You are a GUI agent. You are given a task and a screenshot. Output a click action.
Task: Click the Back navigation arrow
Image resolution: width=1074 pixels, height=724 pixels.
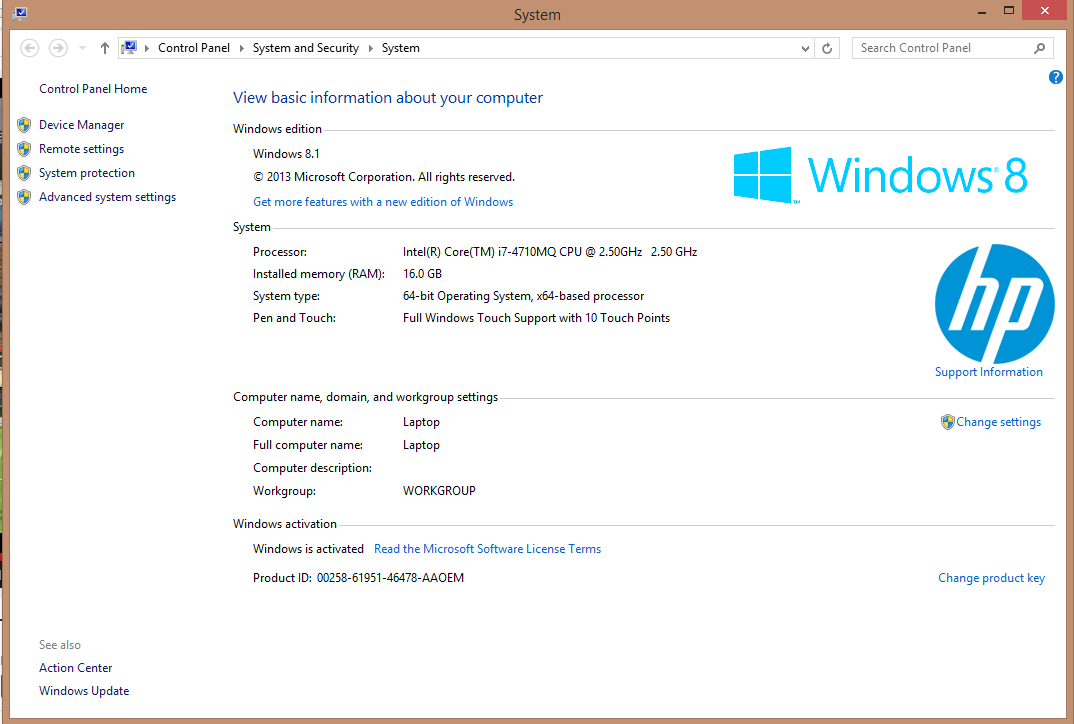coord(29,48)
